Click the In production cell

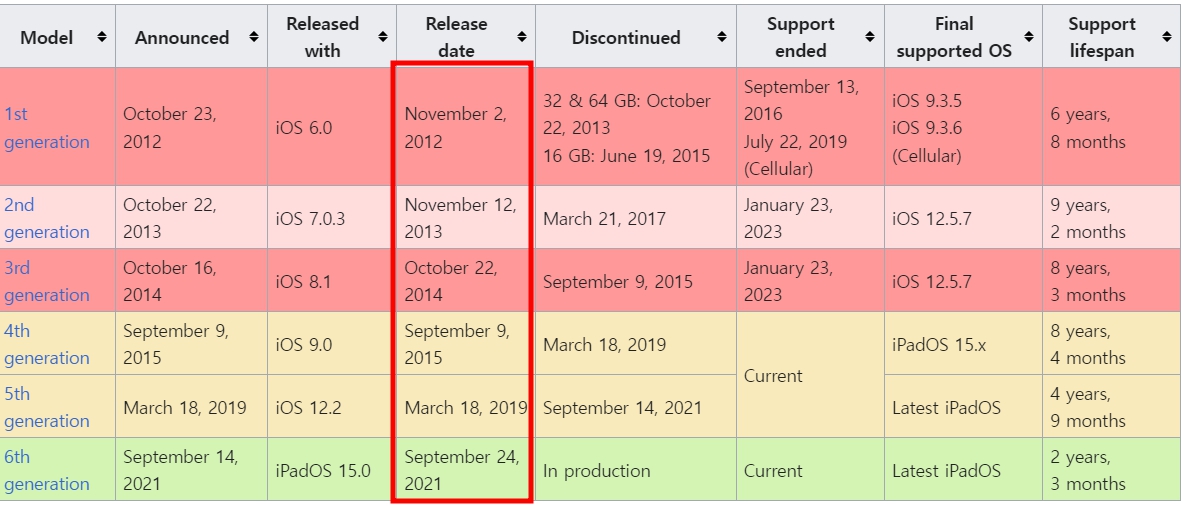point(597,470)
